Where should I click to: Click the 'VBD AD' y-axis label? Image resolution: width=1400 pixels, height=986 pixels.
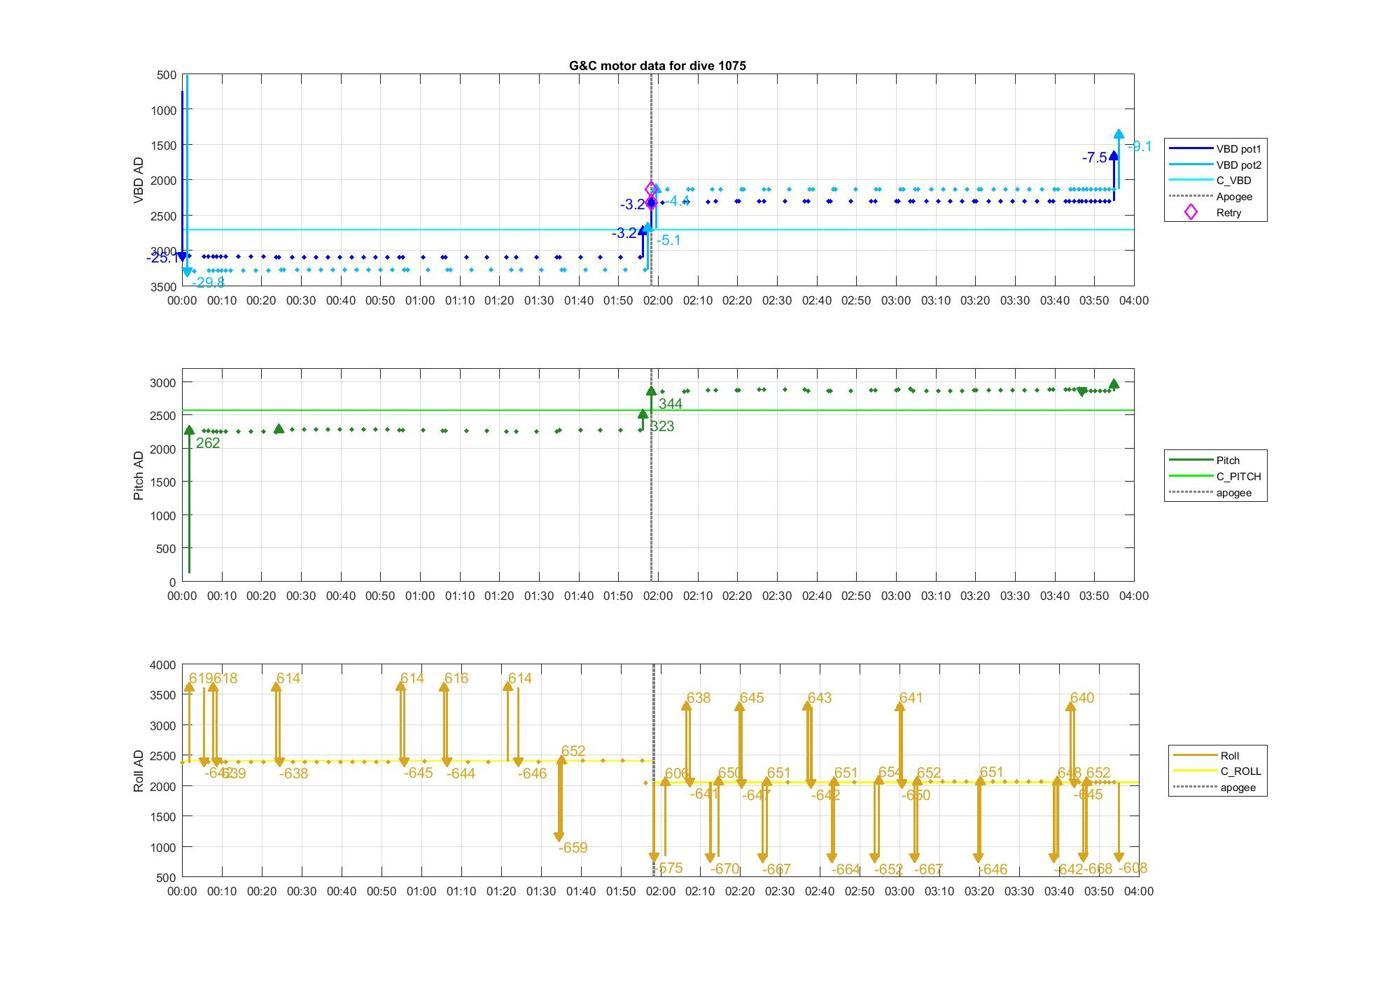coord(138,180)
